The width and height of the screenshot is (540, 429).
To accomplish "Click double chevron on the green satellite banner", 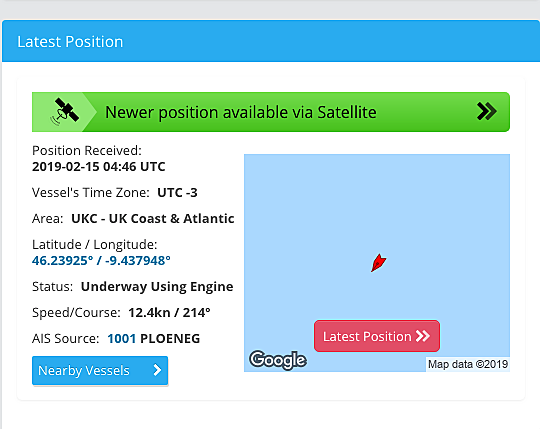I will [487, 111].
